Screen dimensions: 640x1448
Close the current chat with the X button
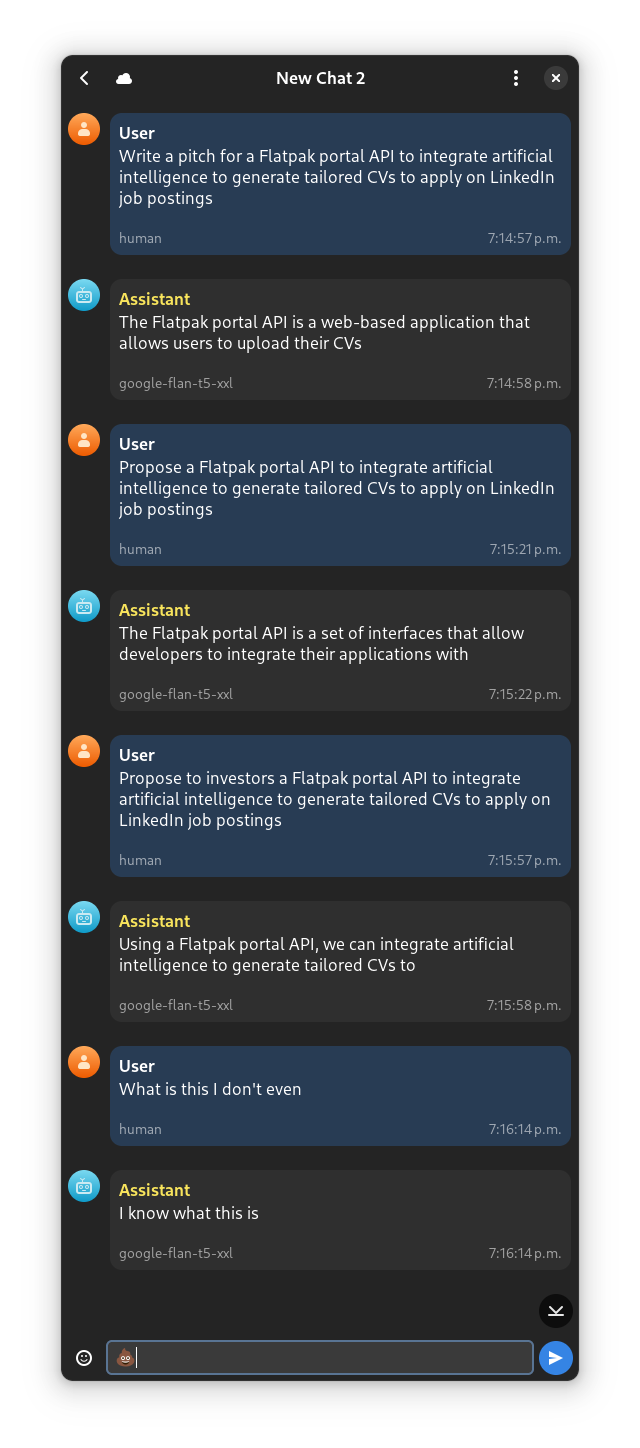(556, 78)
